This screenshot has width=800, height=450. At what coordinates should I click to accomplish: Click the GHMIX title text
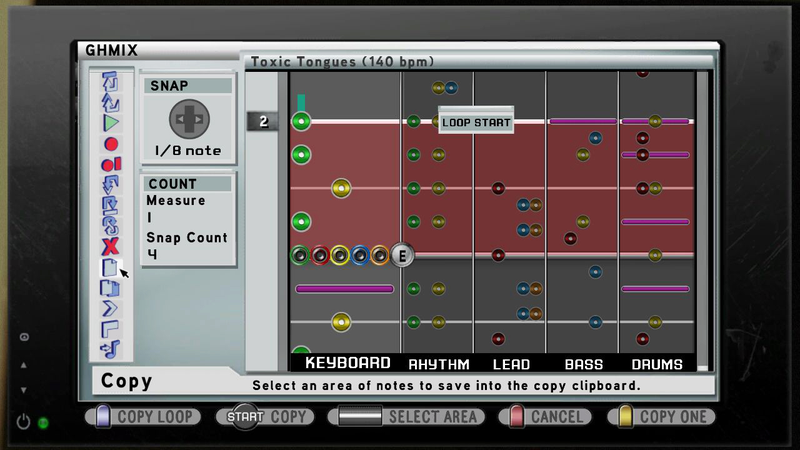click(x=111, y=50)
